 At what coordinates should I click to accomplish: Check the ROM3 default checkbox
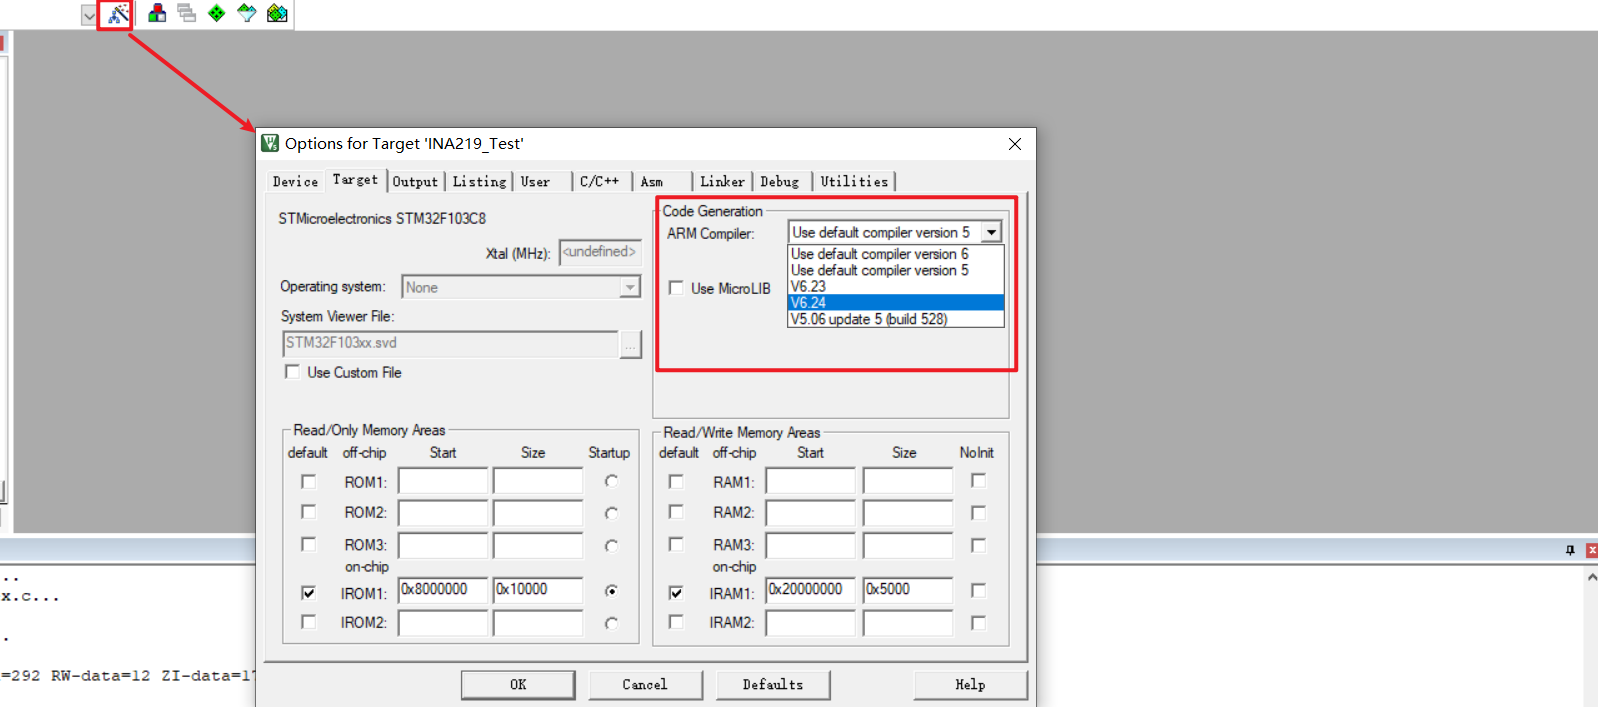308,545
